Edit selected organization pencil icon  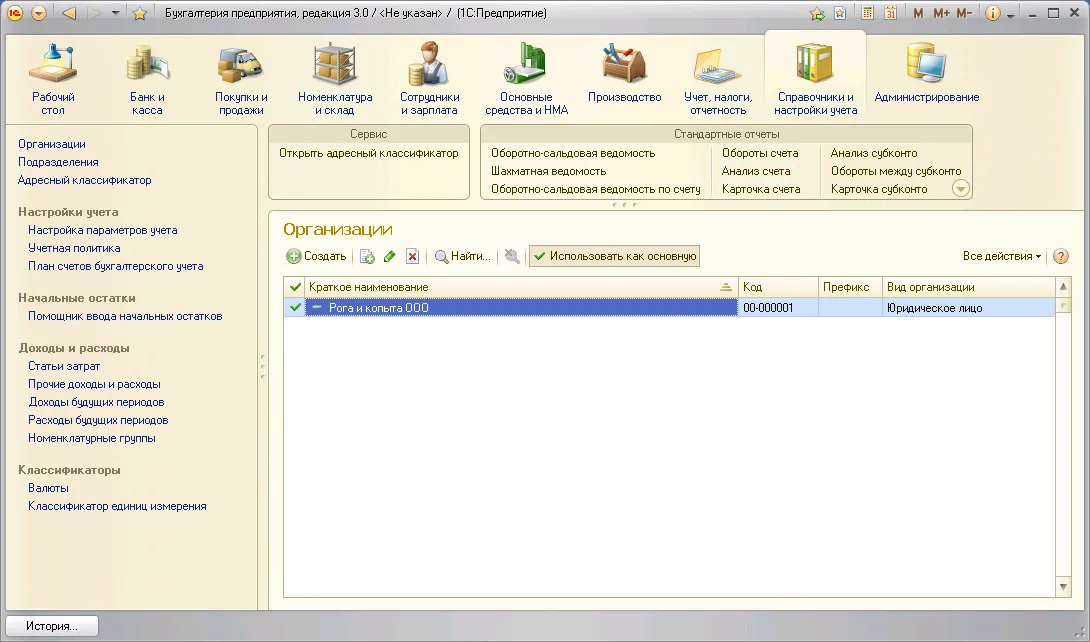[389, 256]
